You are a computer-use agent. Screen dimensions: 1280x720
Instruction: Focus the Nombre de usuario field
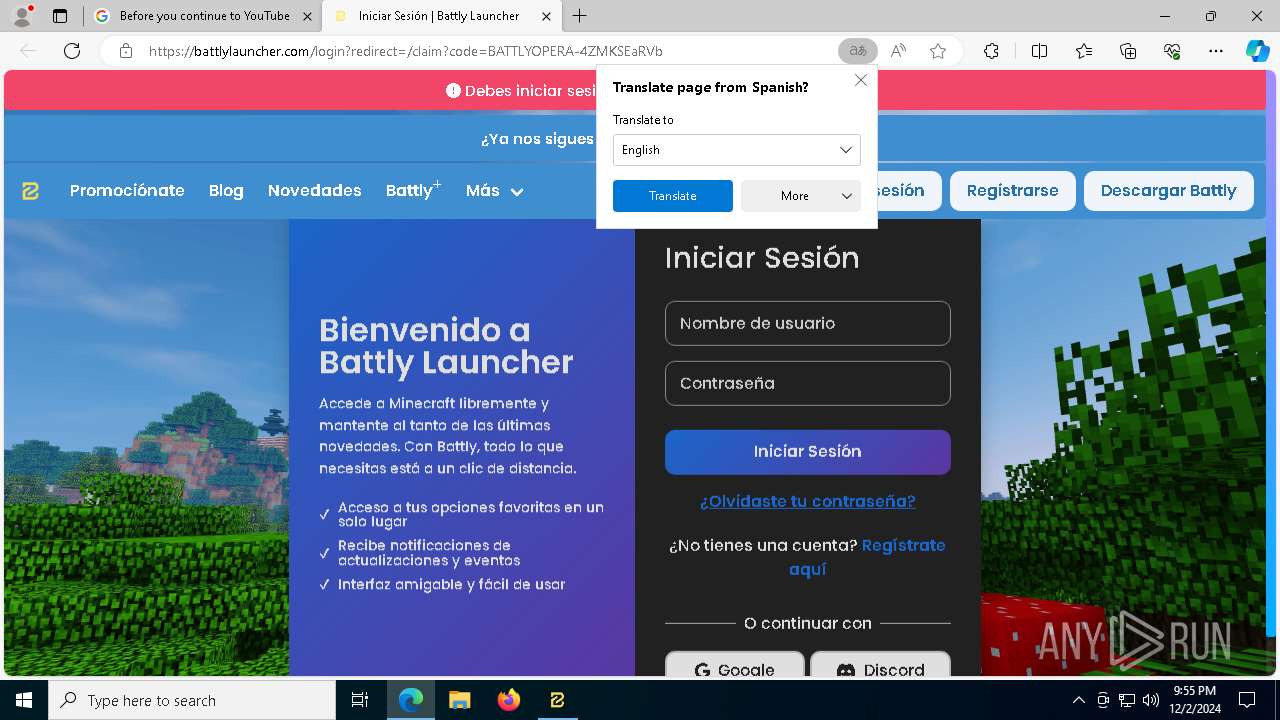point(808,323)
